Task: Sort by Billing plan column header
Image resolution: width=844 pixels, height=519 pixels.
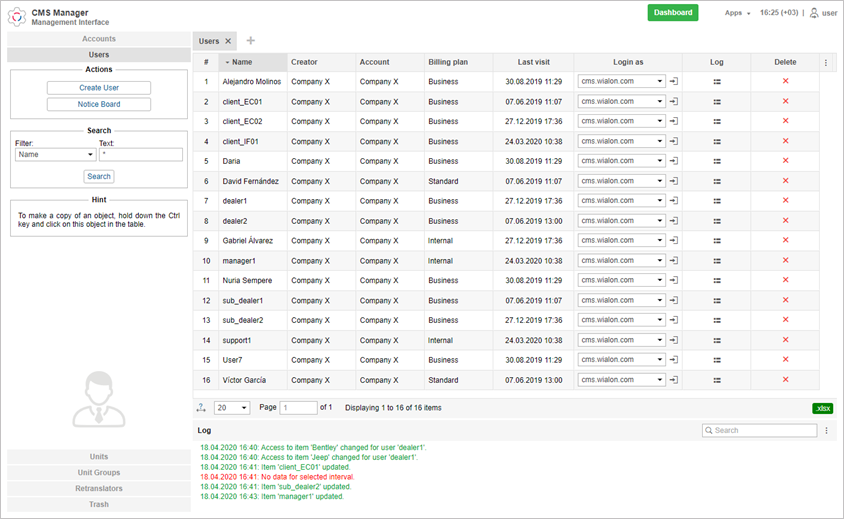Action: (458, 62)
